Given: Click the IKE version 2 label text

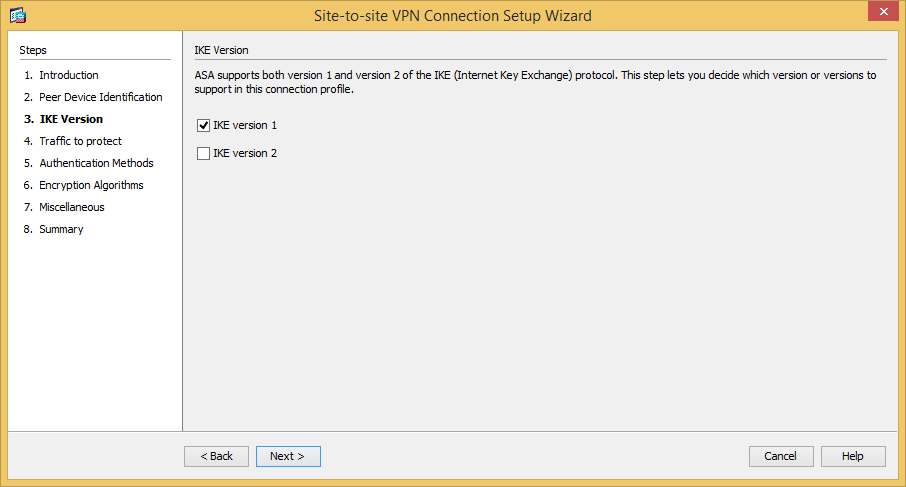Looking at the screenshot, I should (245, 153).
